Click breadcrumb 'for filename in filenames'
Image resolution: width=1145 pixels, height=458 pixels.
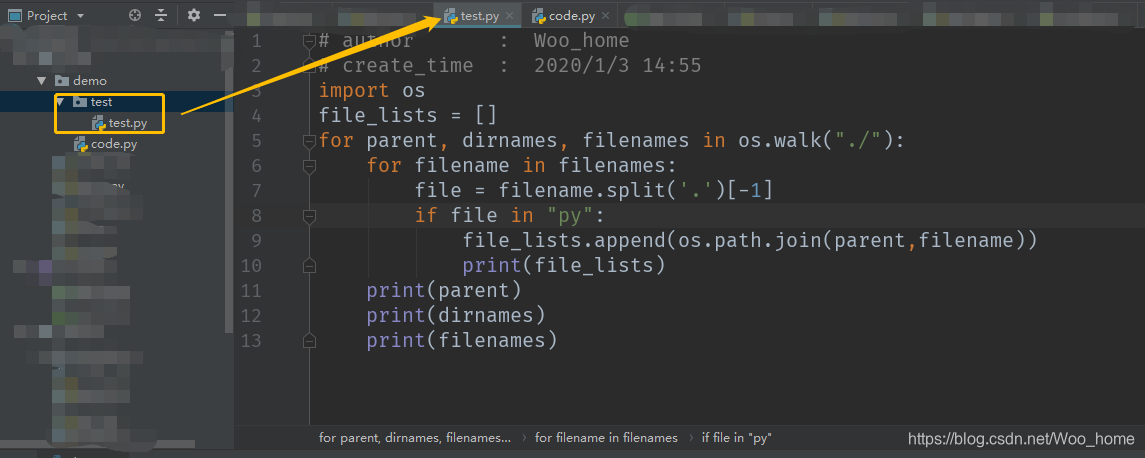pos(606,438)
